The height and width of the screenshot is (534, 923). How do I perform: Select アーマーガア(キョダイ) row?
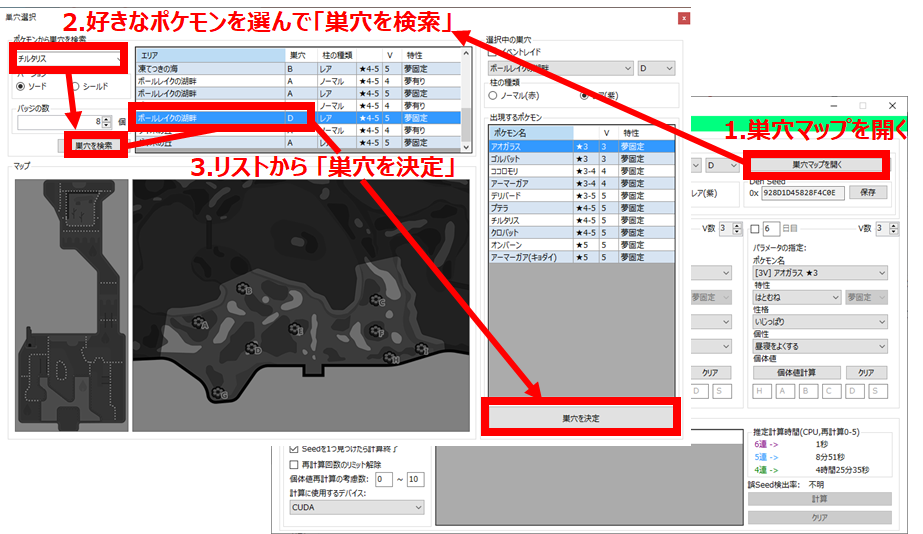click(x=582, y=257)
